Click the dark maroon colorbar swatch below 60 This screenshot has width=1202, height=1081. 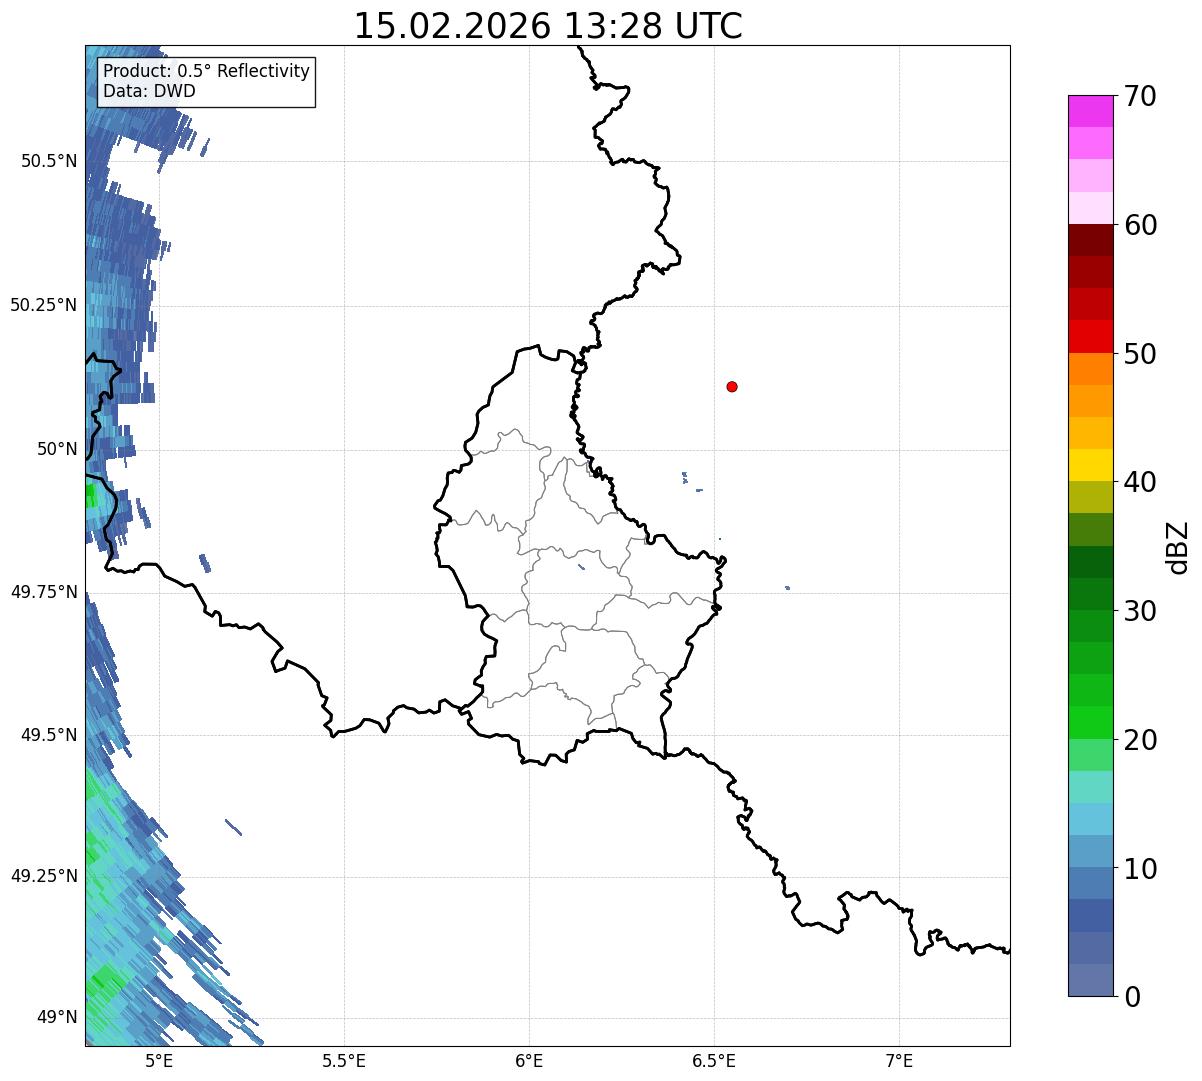coord(1091,240)
